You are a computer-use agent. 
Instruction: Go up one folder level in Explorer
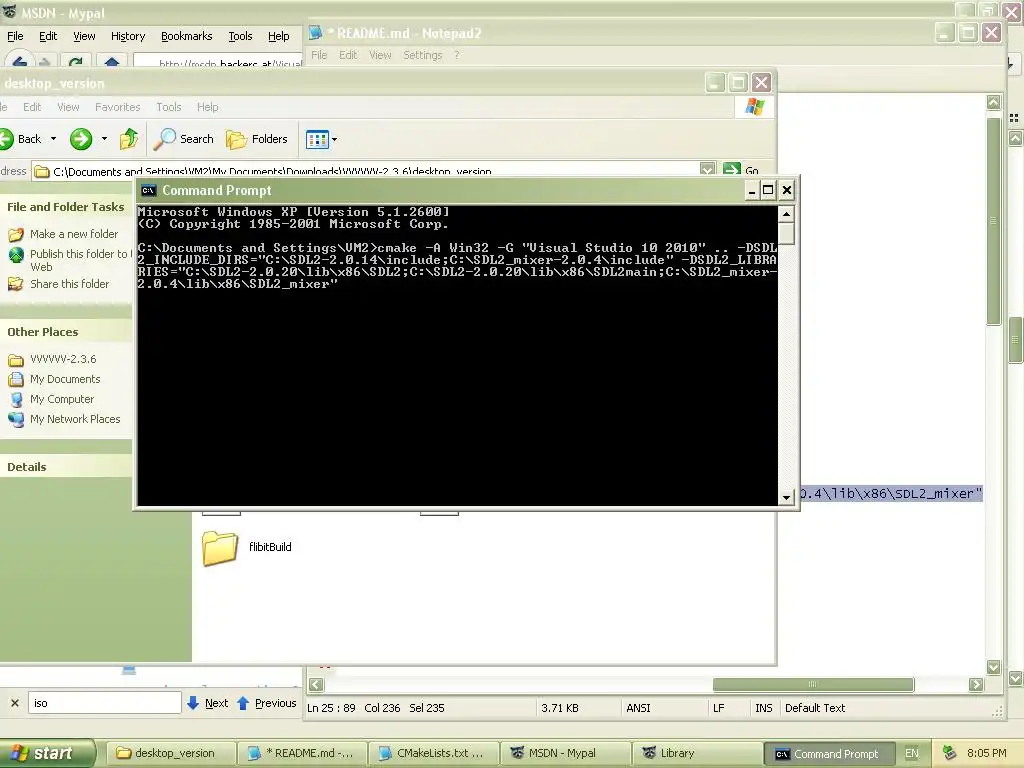[129, 138]
